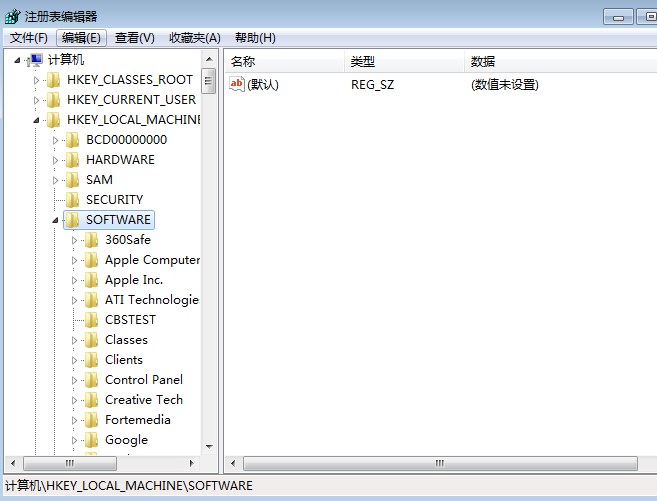Click the 360Safe folder icon
The height and width of the screenshot is (501, 657).
[91, 240]
